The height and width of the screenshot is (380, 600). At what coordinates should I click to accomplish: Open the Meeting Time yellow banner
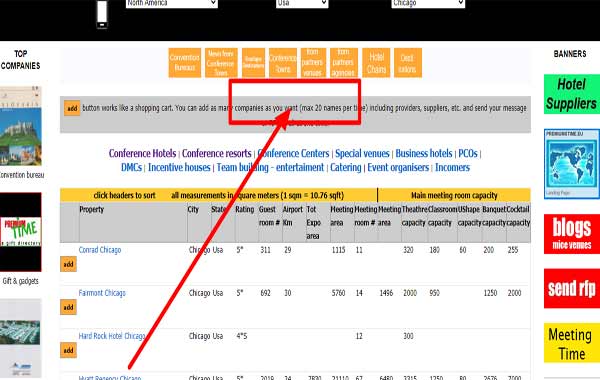coord(572,343)
